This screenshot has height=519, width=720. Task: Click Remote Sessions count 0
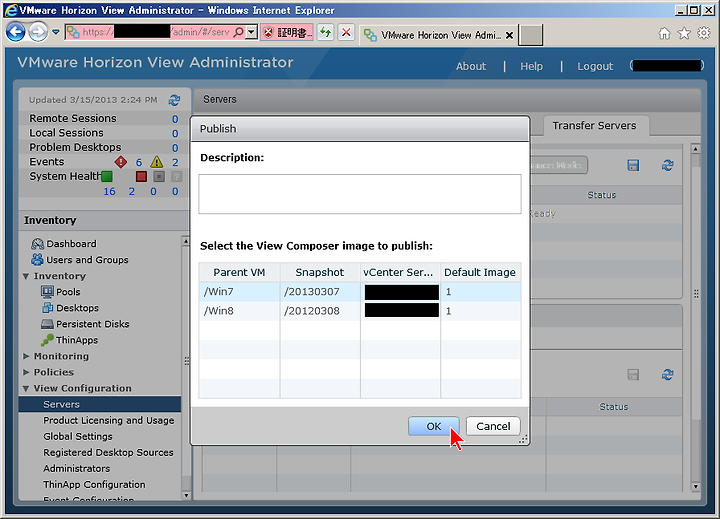coord(175,119)
